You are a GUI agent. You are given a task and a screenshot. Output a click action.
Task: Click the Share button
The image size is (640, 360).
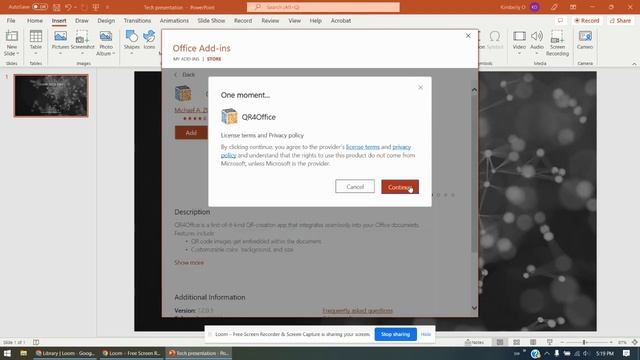[x=620, y=20]
